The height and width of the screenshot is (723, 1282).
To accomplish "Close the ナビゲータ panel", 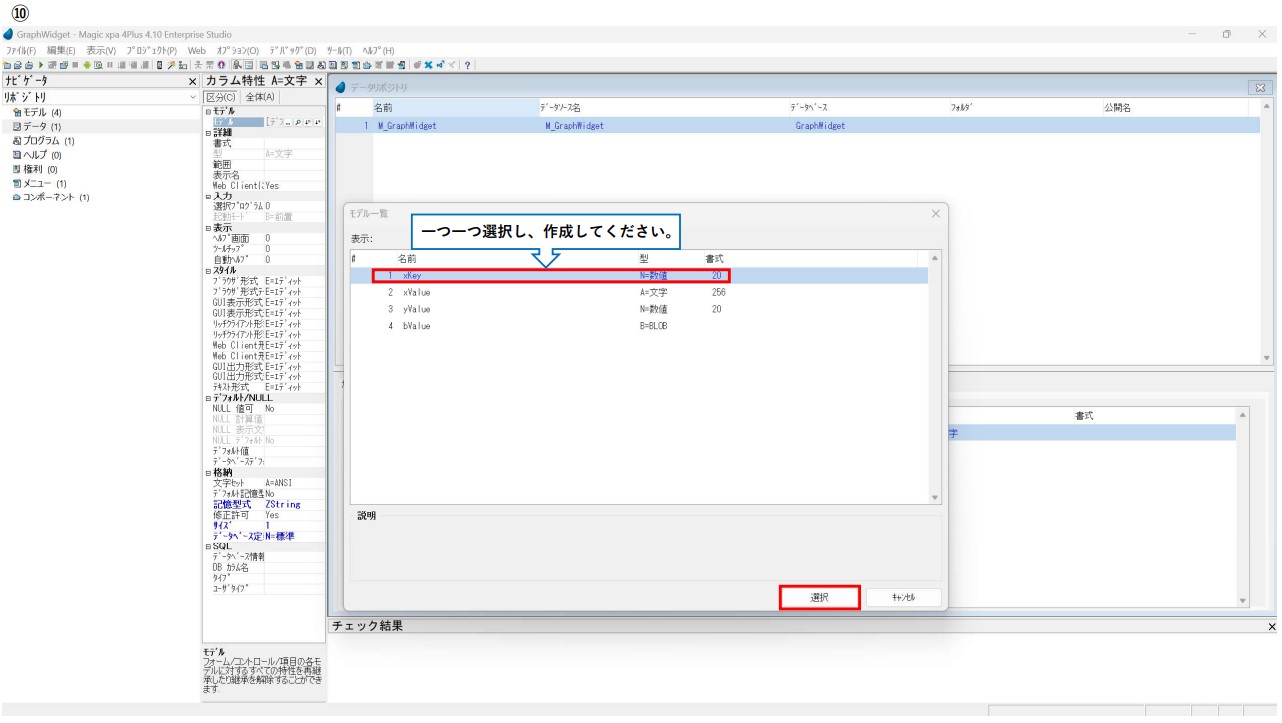I will coord(193,81).
